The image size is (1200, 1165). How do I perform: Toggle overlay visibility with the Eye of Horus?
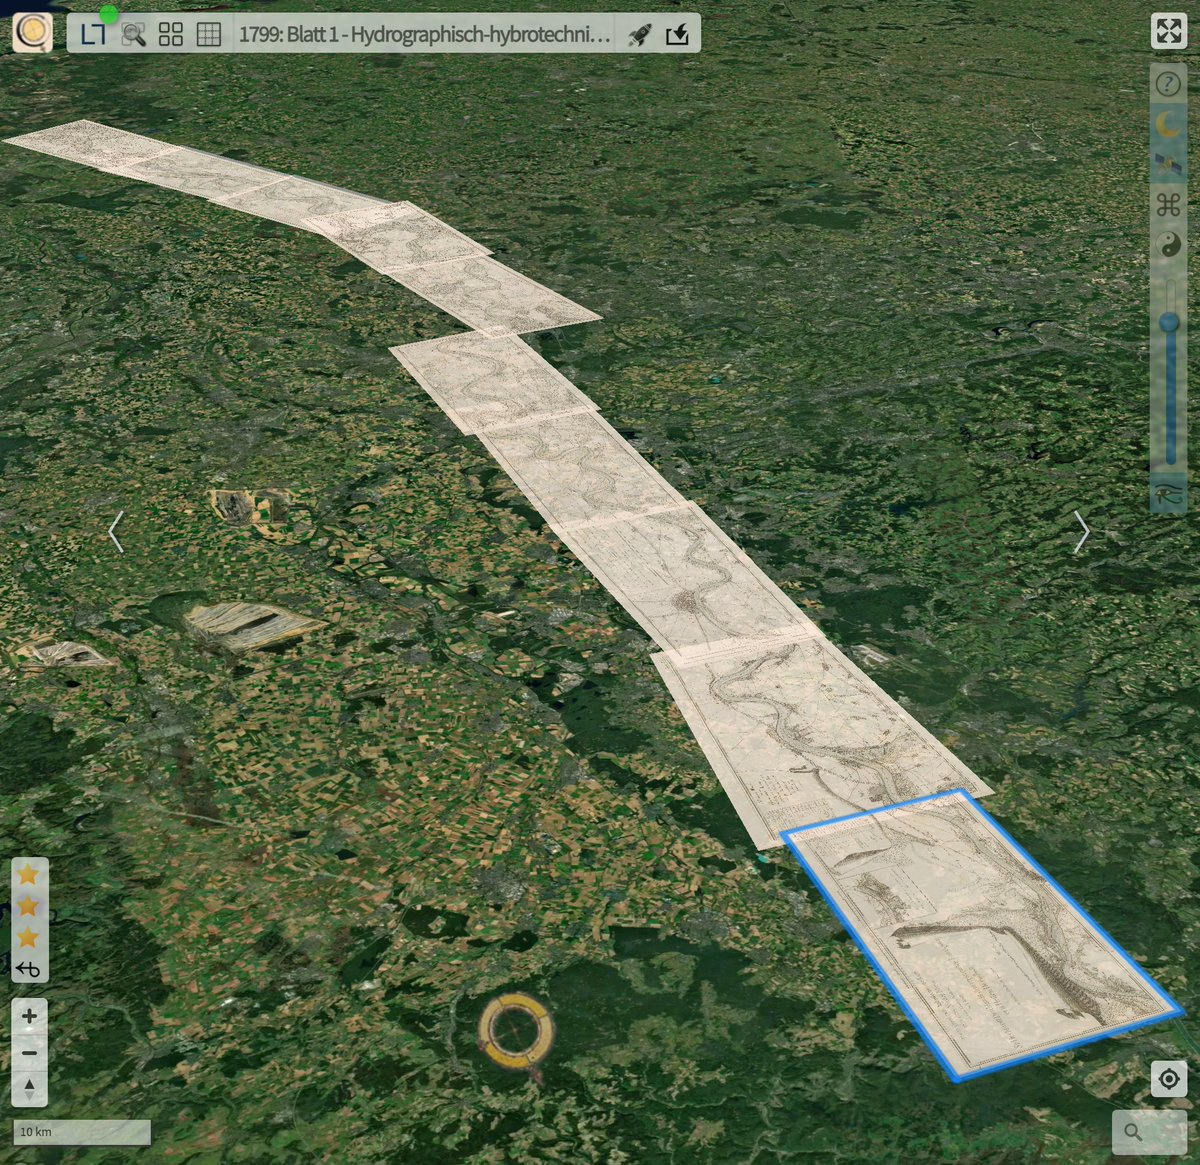click(1168, 493)
